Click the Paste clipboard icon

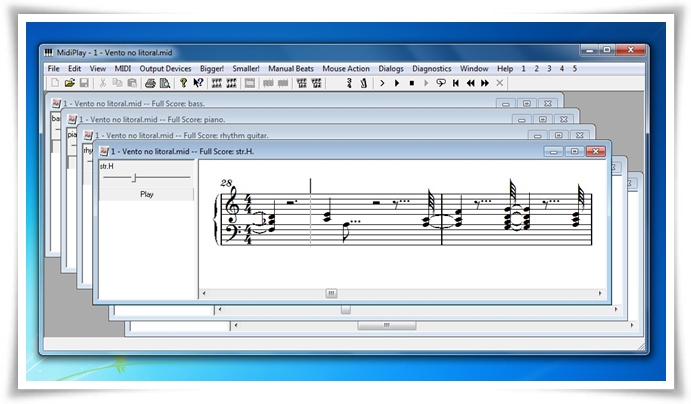132,83
